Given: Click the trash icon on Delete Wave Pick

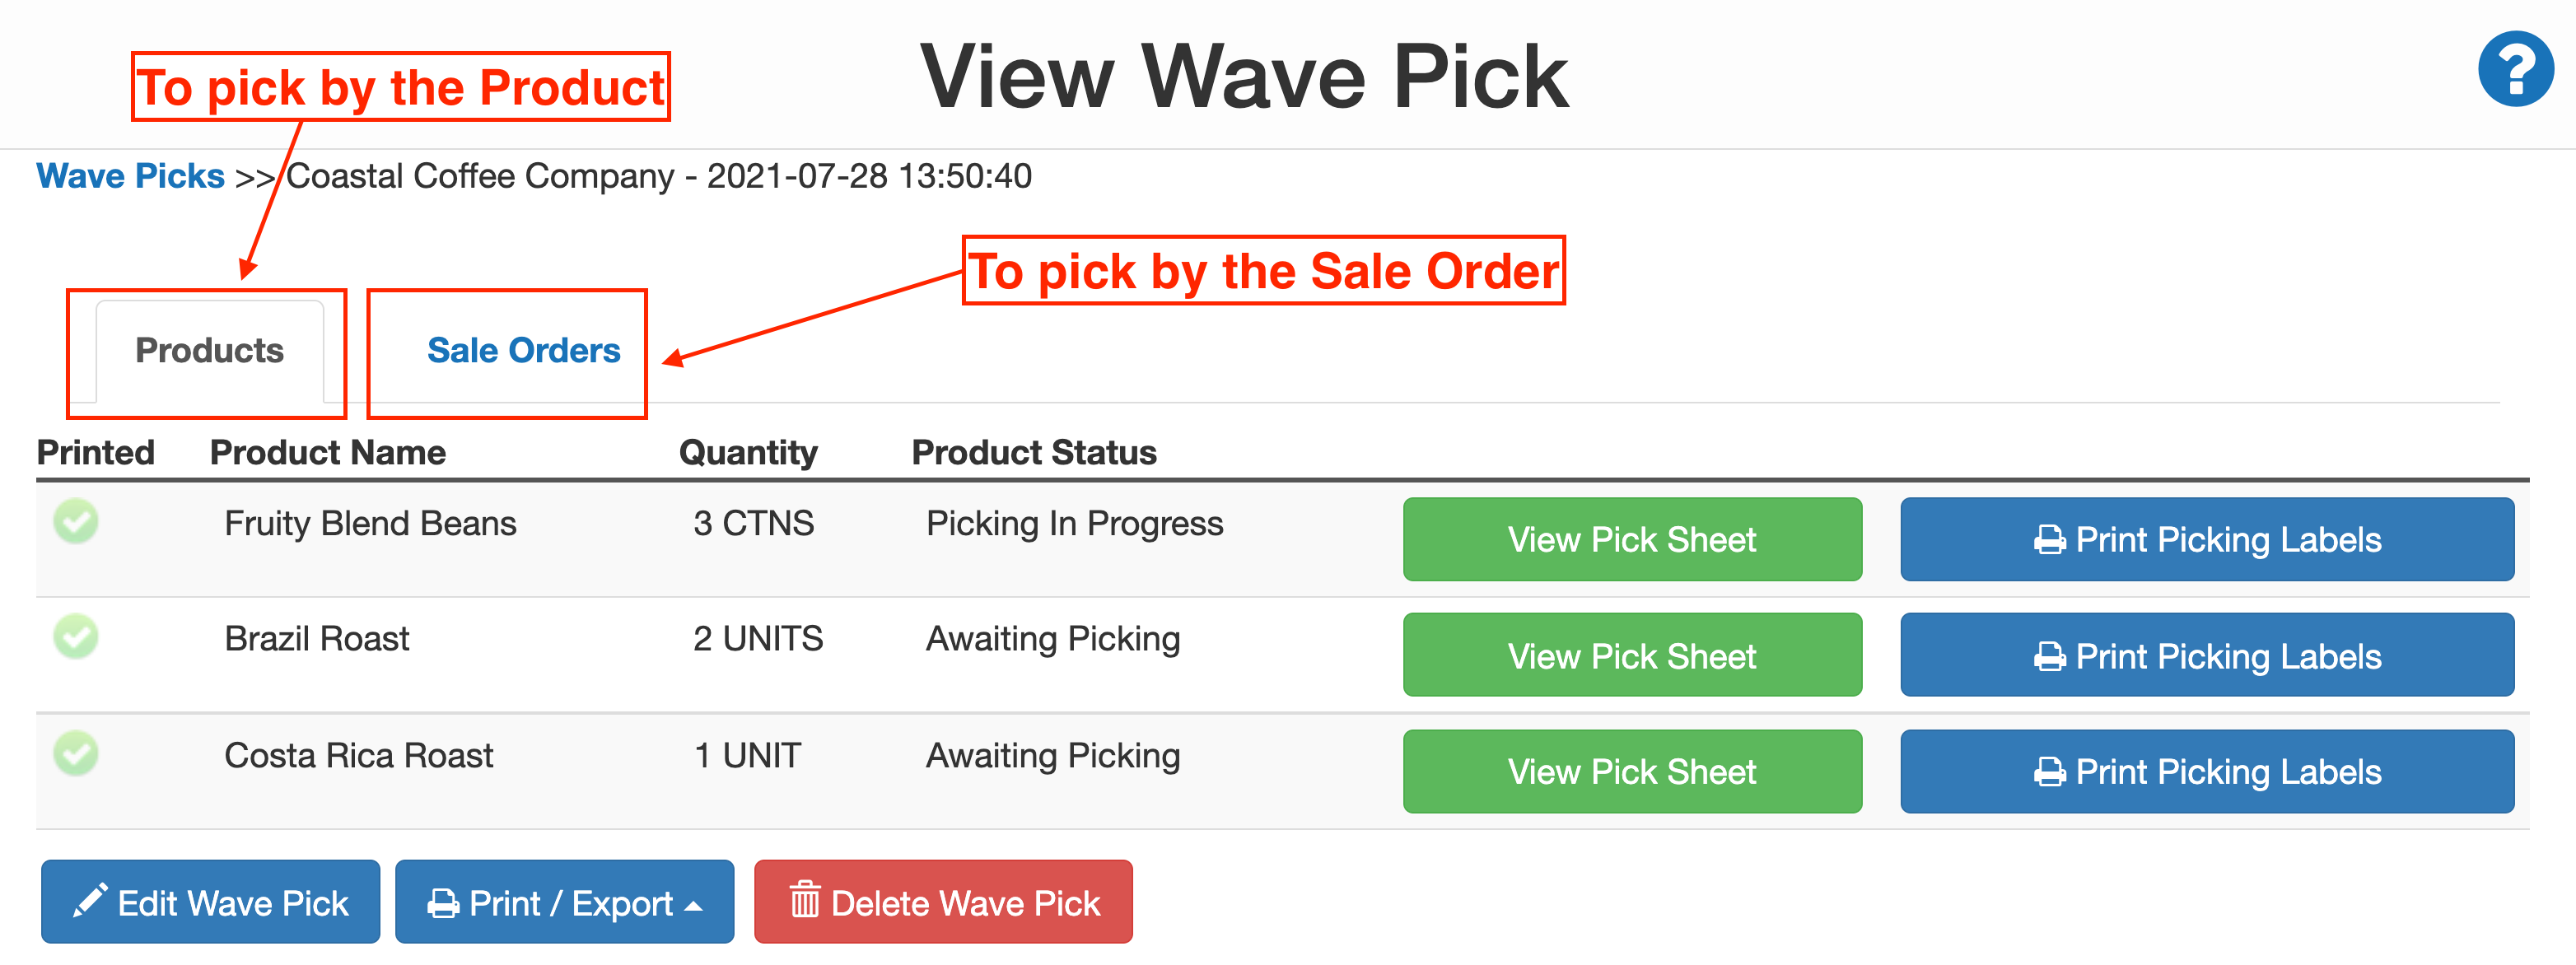Looking at the screenshot, I should coord(804,902).
